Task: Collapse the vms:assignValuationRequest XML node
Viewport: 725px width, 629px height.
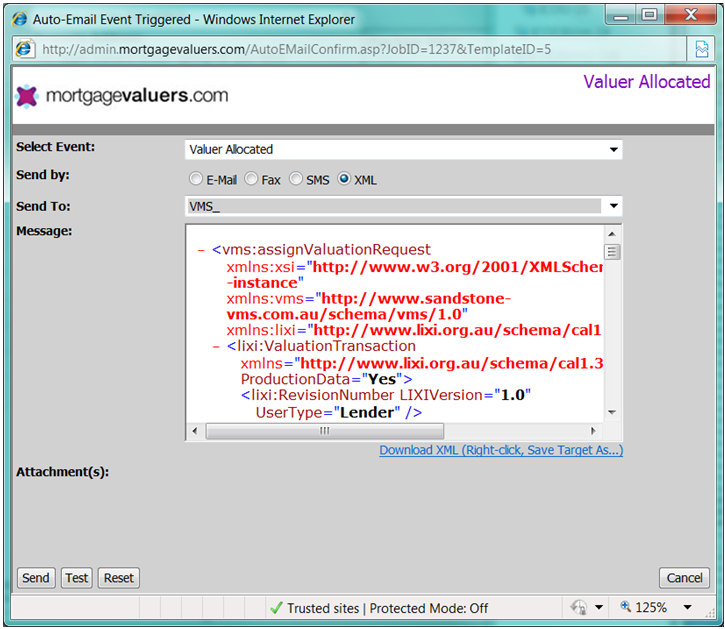Action: pyautogui.click(x=201, y=250)
